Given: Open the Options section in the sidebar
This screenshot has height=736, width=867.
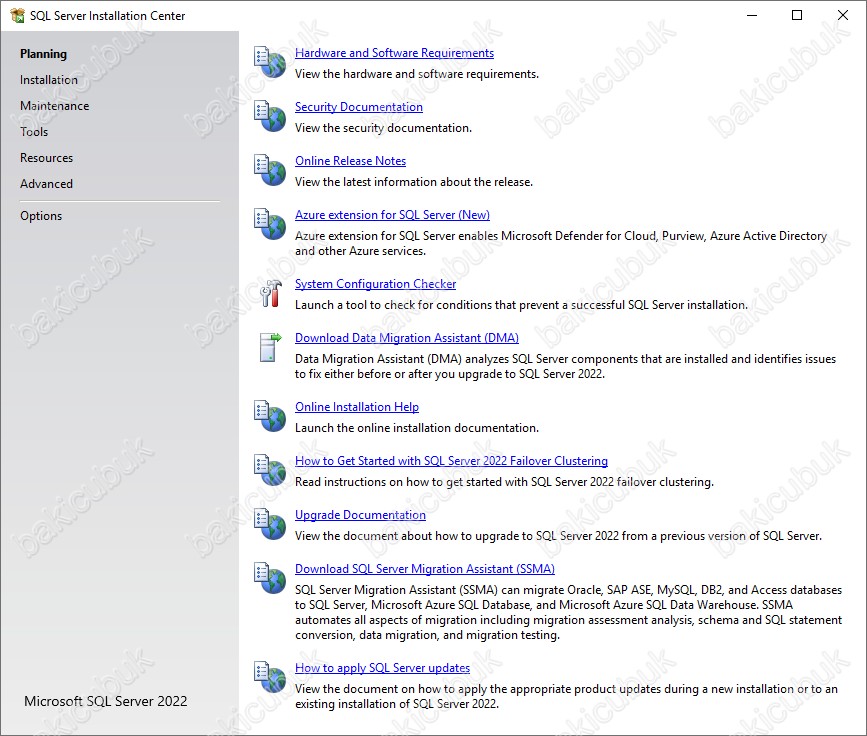Looking at the screenshot, I should click(41, 216).
